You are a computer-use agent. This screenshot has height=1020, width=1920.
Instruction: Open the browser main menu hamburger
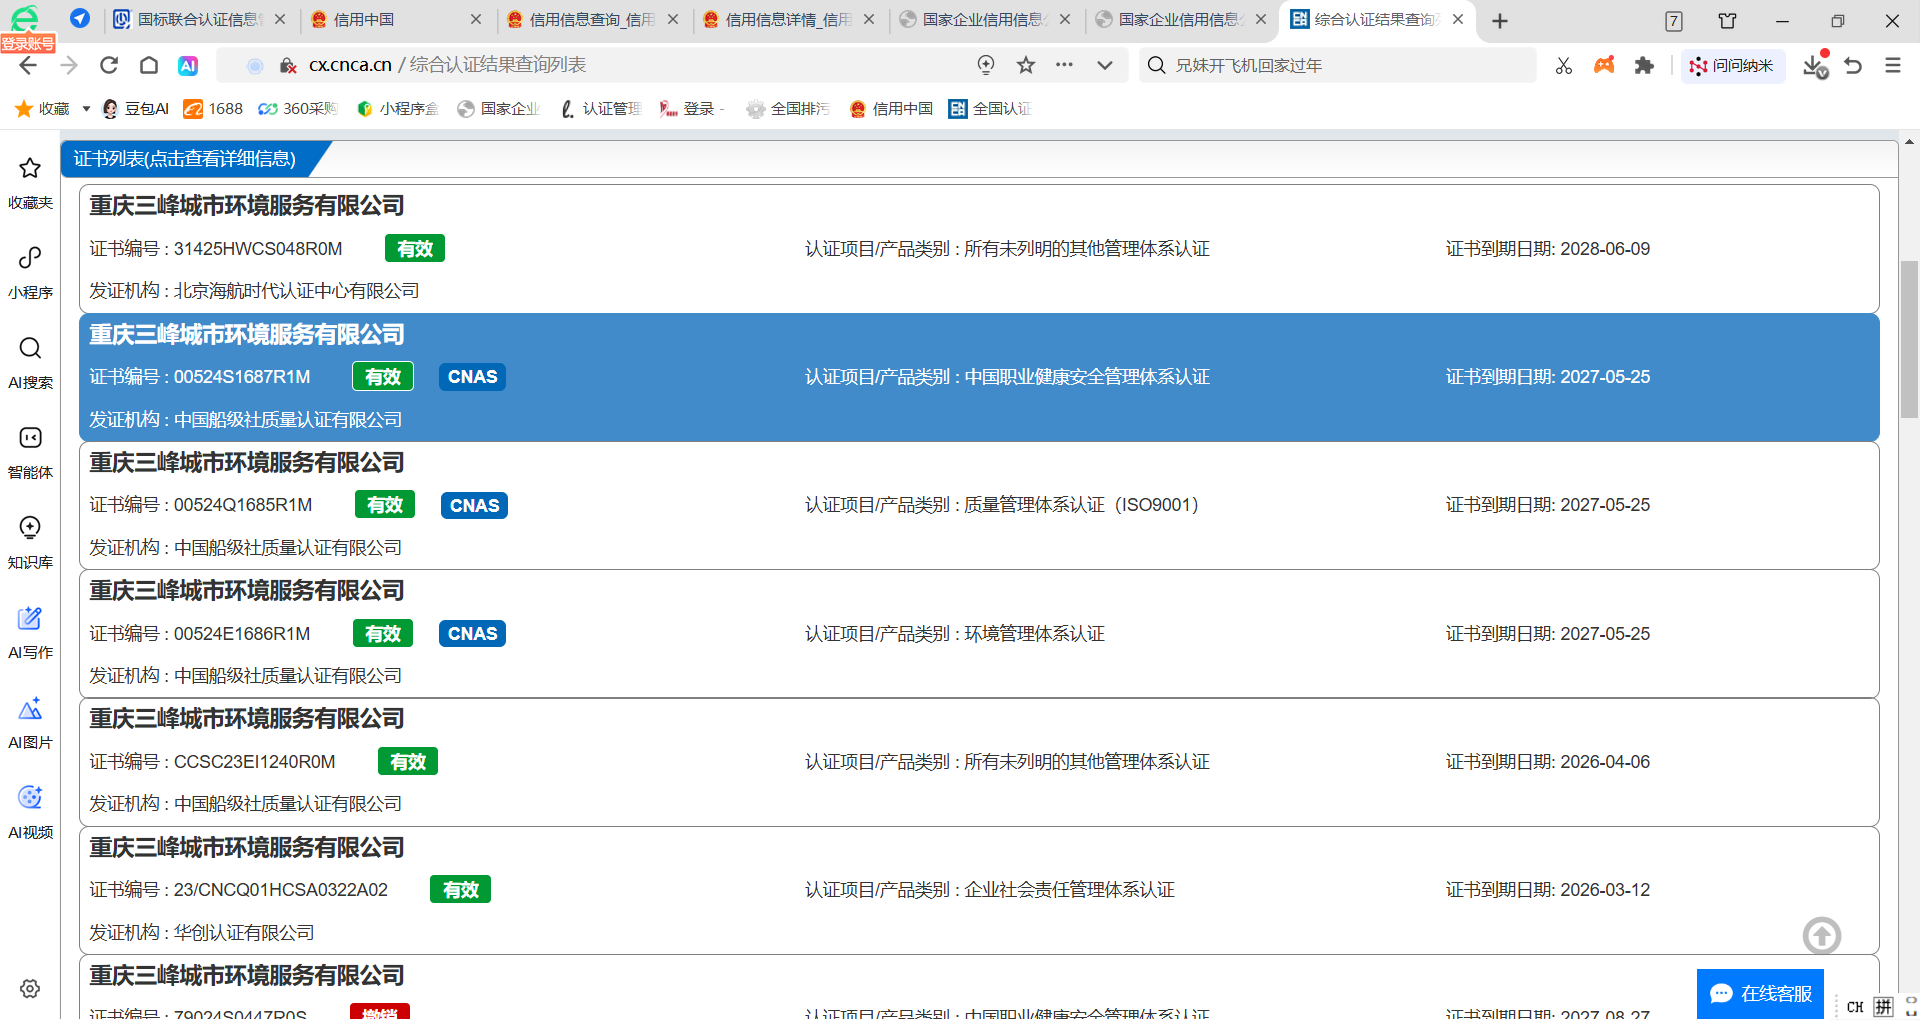pyautogui.click(x=1892, y=65)
